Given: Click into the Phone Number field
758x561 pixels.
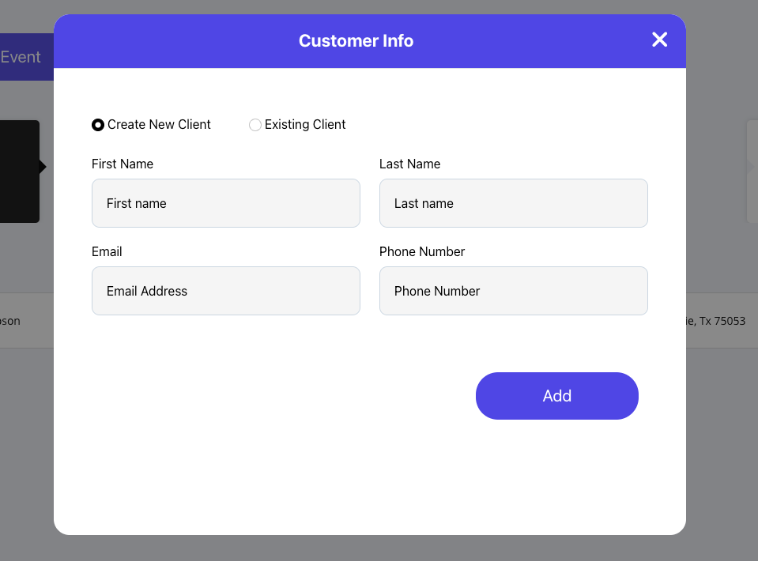Looking at the screenshot, I should click(513, 291).
